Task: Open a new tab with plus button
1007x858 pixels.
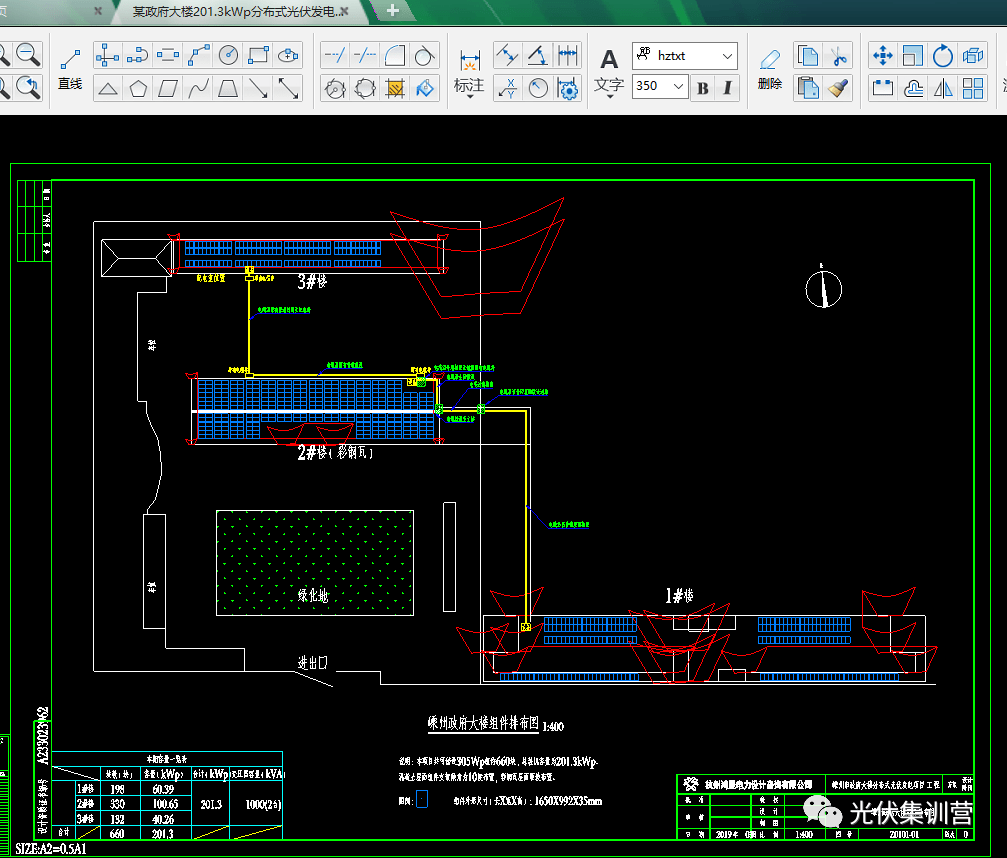Action: 393,11
